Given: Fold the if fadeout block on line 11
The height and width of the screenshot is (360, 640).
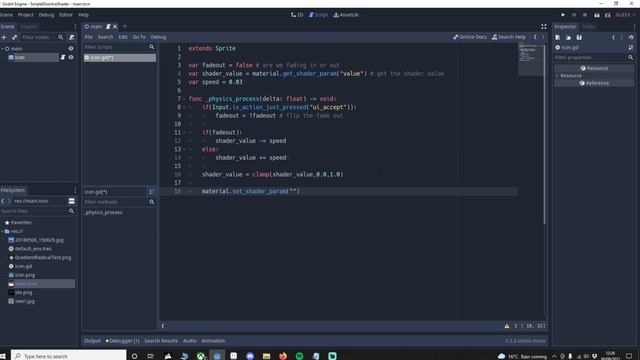Looking at the screenshot, I should click(184, 132).
